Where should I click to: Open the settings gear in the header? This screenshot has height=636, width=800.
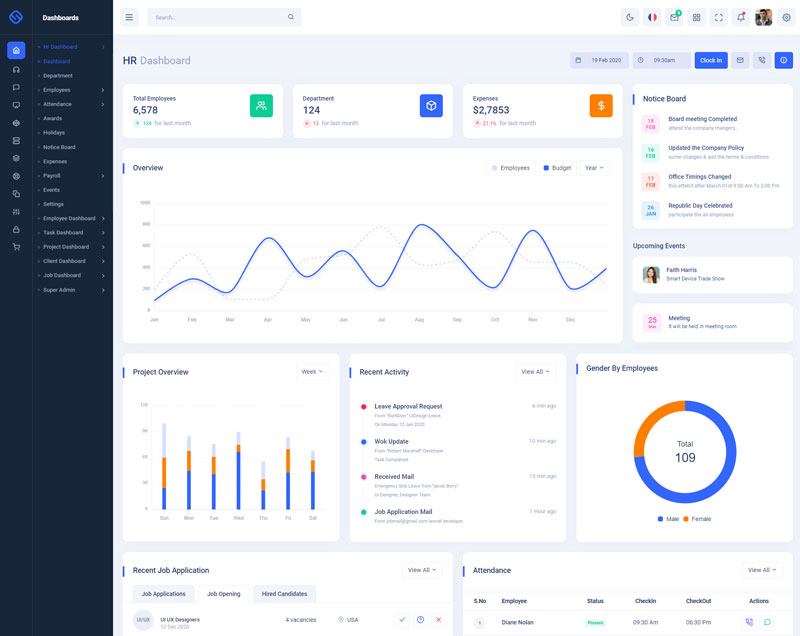click(x=786, y=17)
